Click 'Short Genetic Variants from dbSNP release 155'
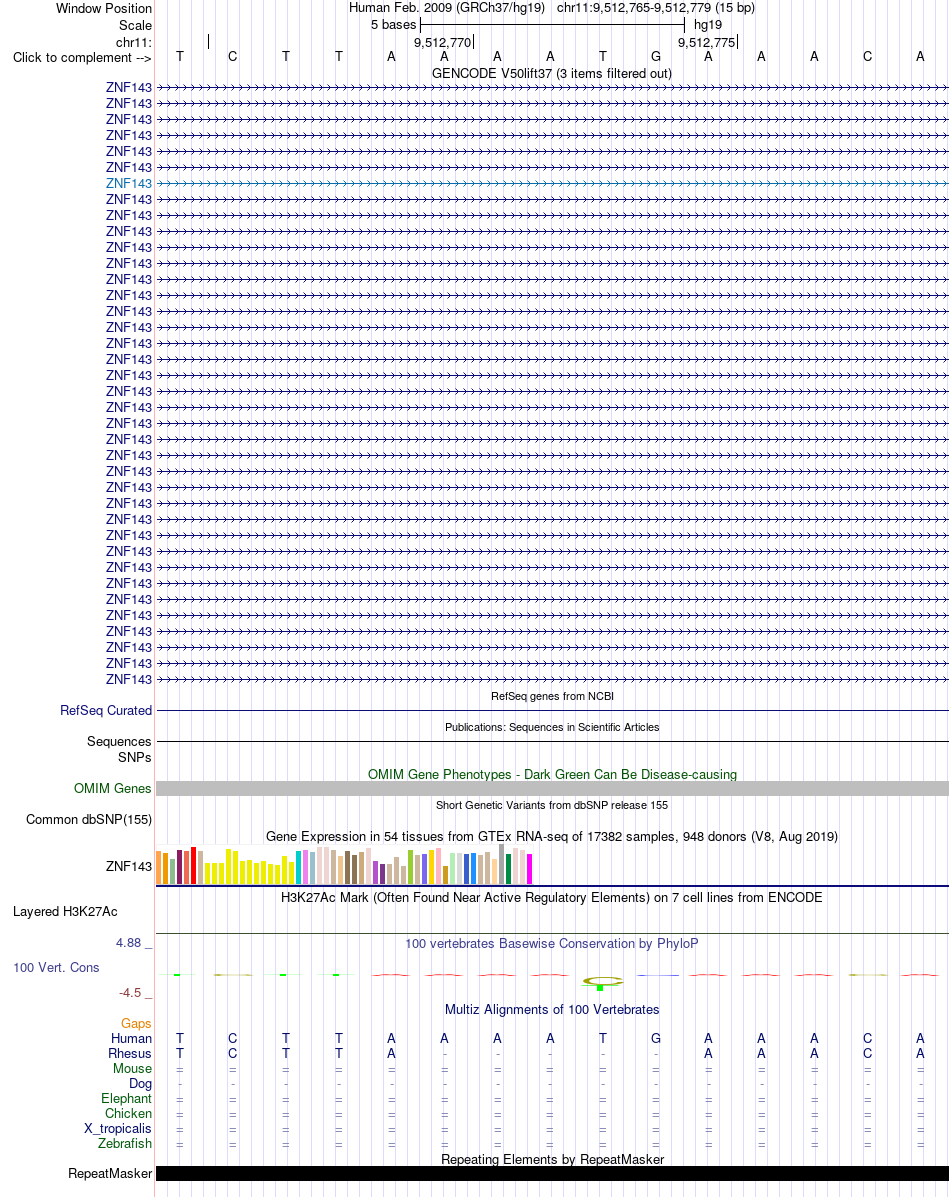Screen dimensions: 950x1197 click(x=552, y=805)
